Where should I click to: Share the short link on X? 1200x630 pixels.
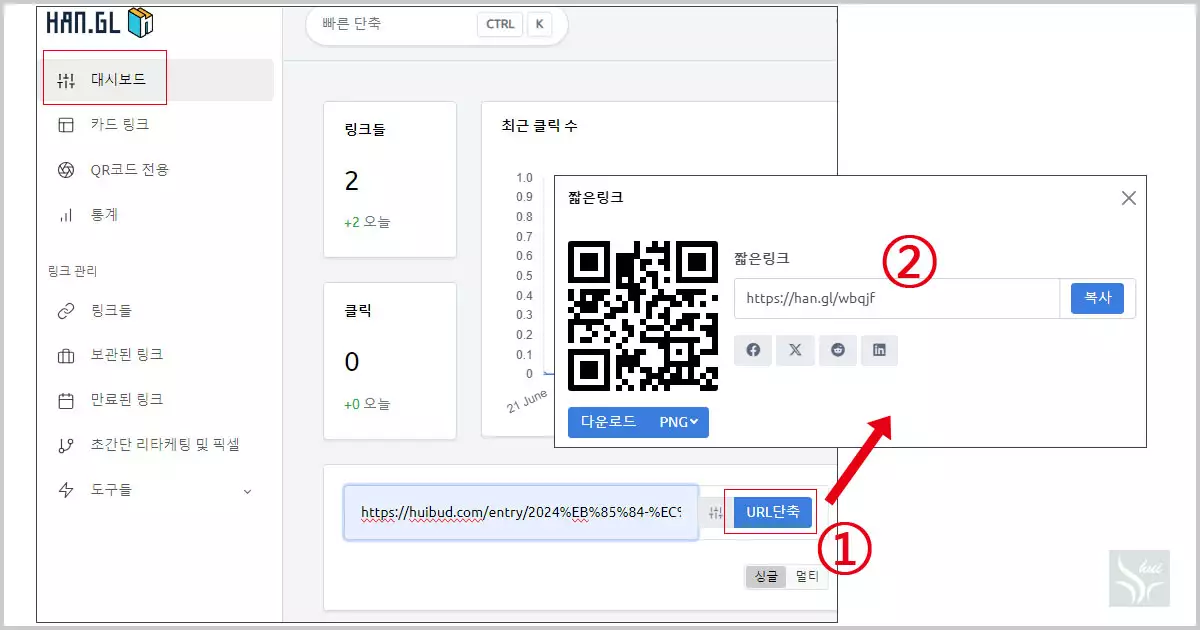coord(795,350)
